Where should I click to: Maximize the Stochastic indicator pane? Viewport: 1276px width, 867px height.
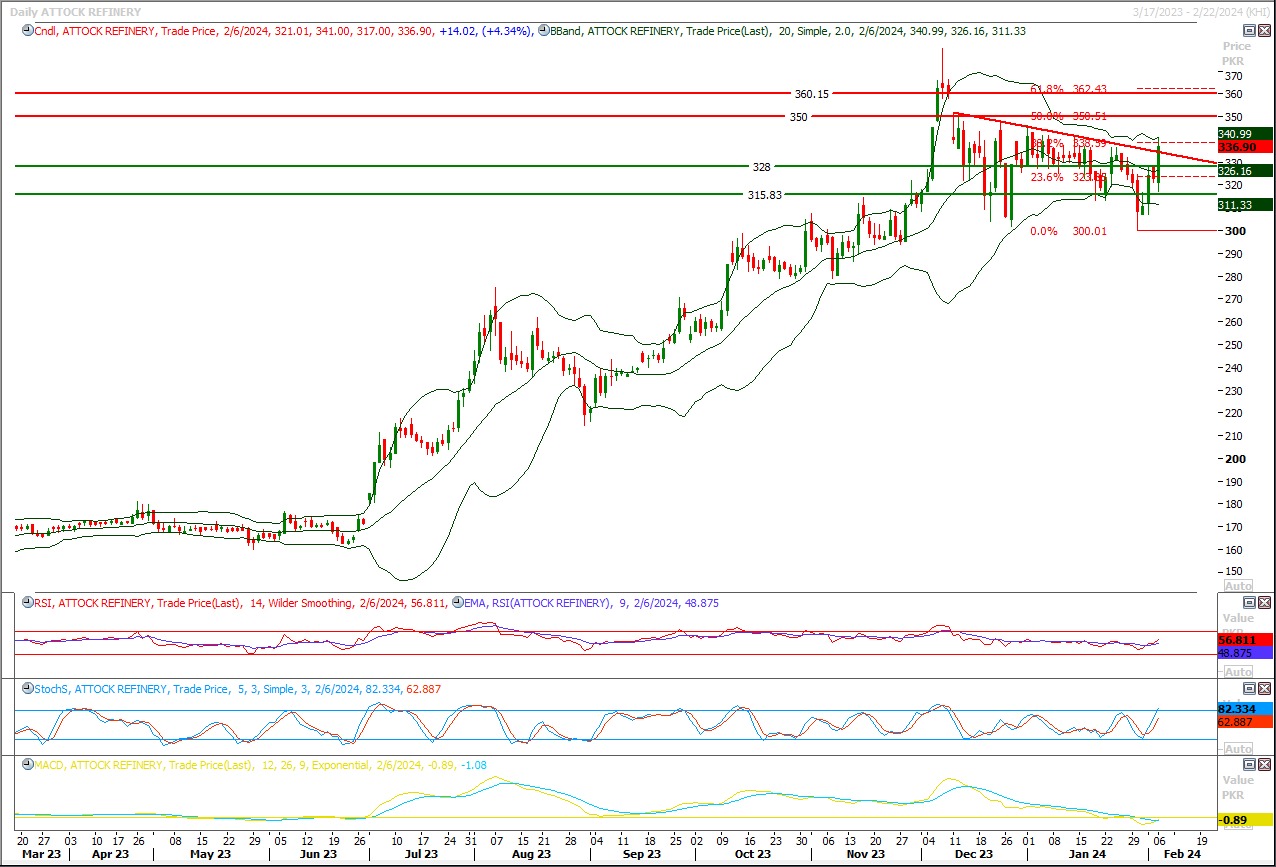pyautogui.click(x=1249, y=689)
